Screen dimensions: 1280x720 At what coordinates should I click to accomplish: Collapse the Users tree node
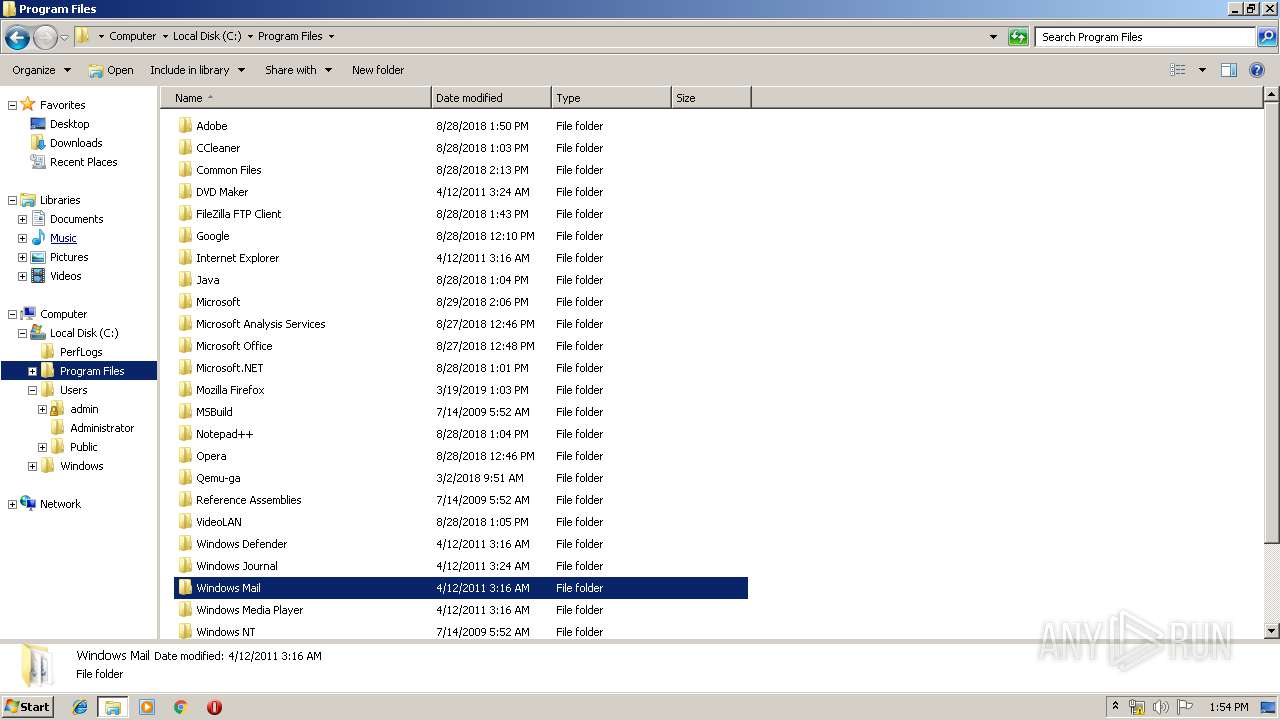(32, 390)
